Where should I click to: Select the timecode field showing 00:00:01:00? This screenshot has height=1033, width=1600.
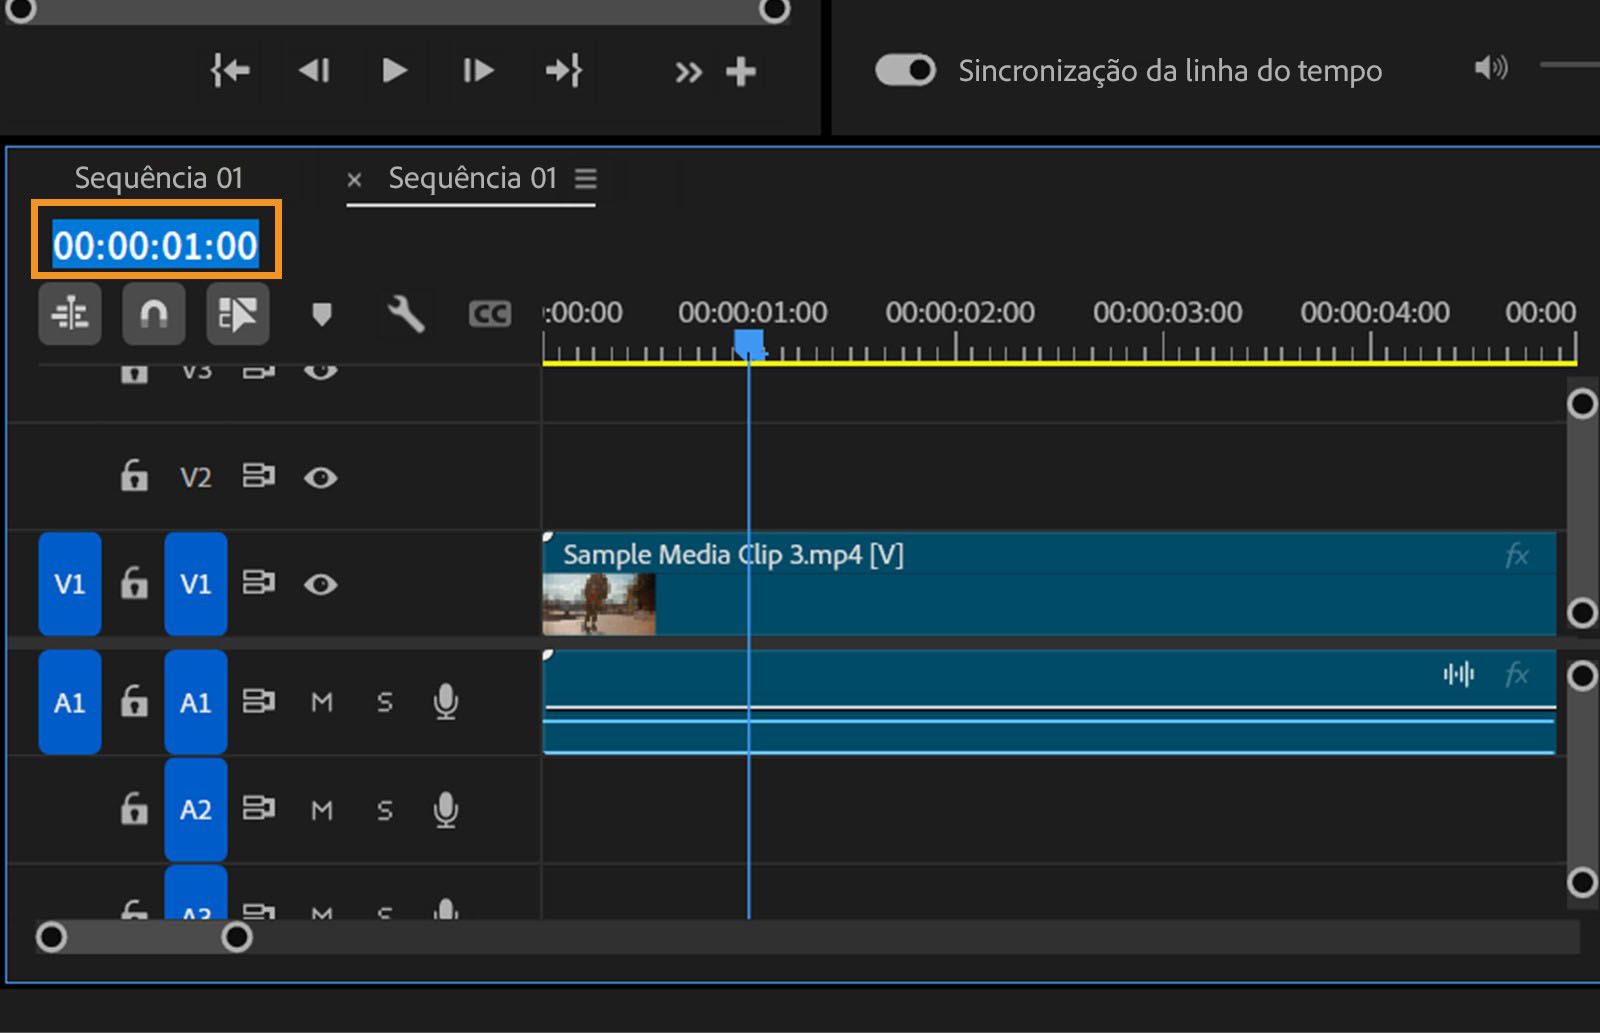[155, 243]
